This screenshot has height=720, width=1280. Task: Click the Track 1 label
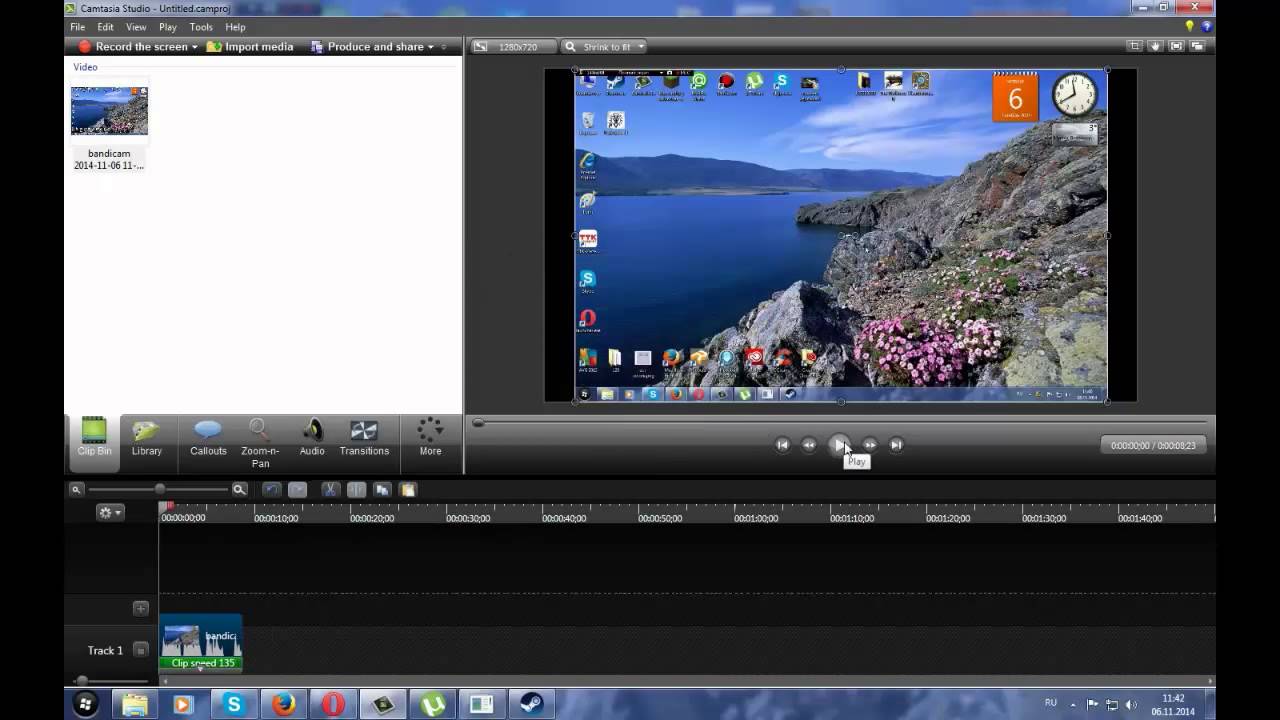[x=105, y=650]
